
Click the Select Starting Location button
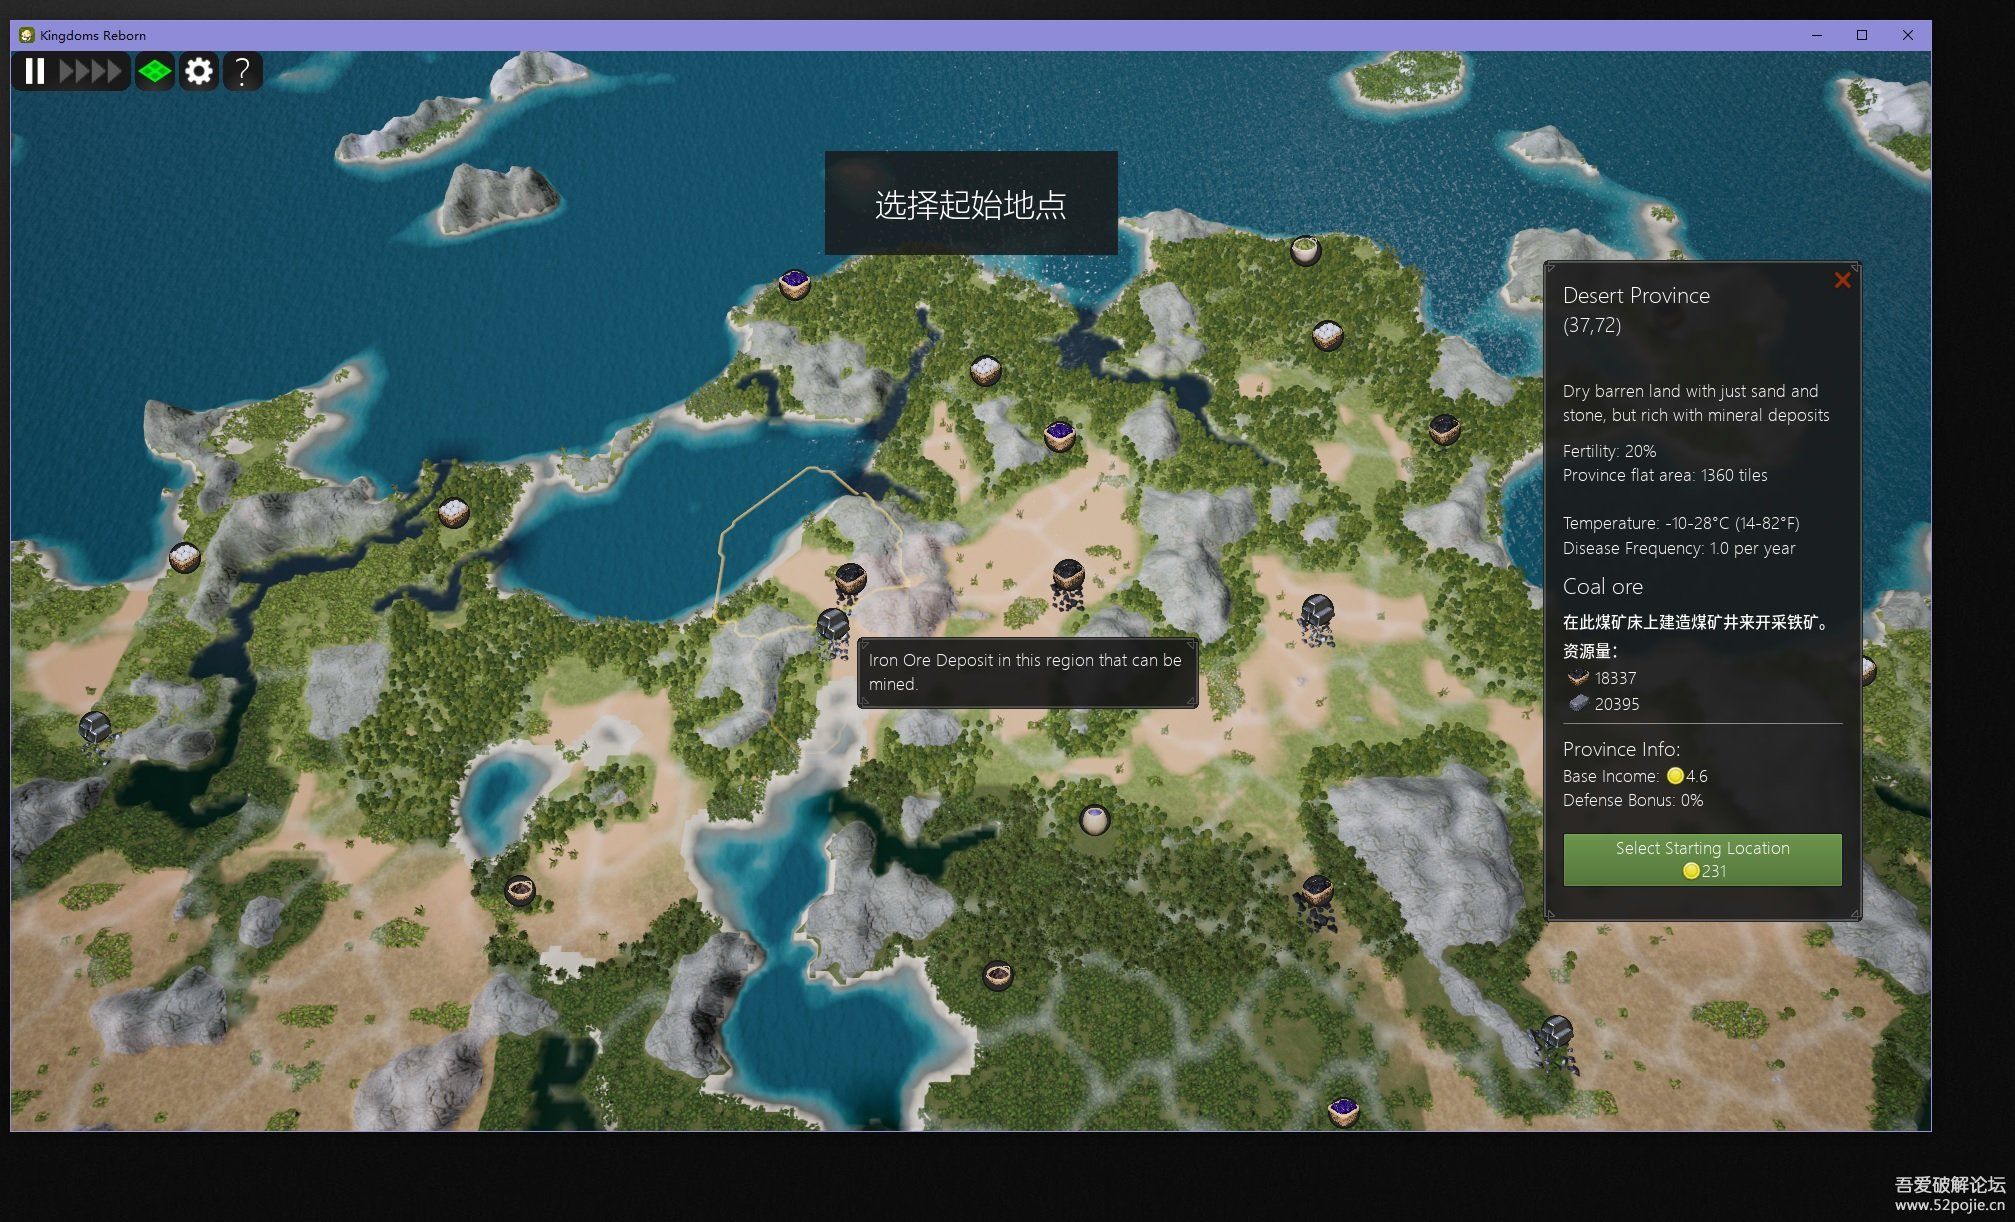pyautogui.click(x=1702, y=859)
